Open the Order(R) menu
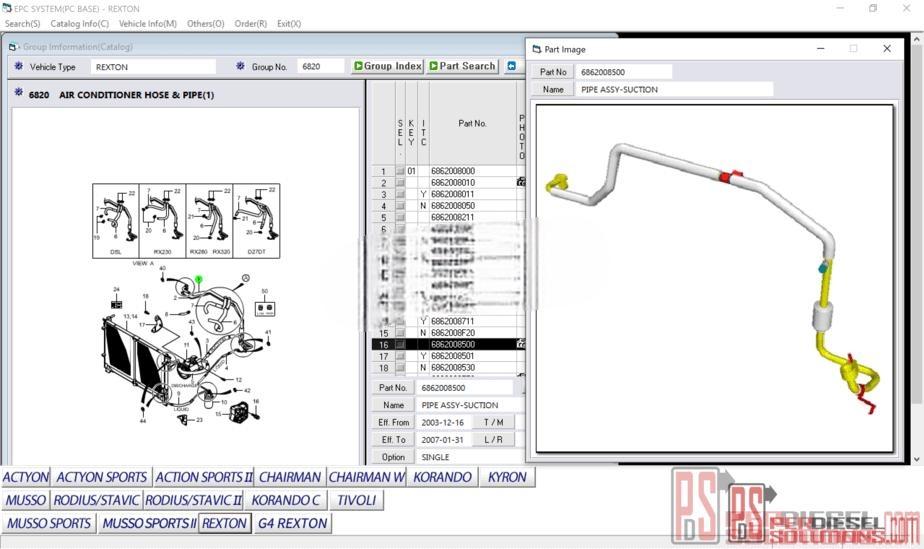 [x=250, y=24]
